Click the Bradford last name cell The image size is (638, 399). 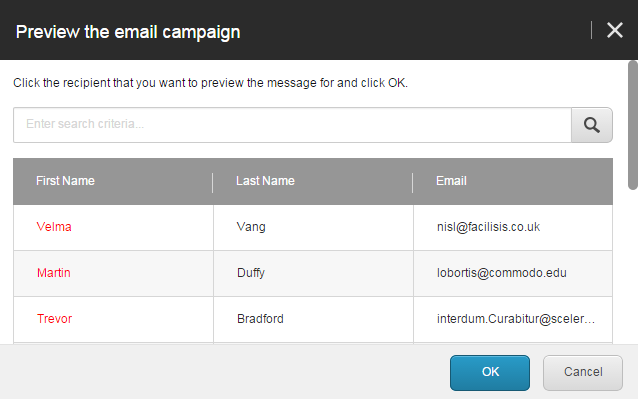(x=313, y=319)
